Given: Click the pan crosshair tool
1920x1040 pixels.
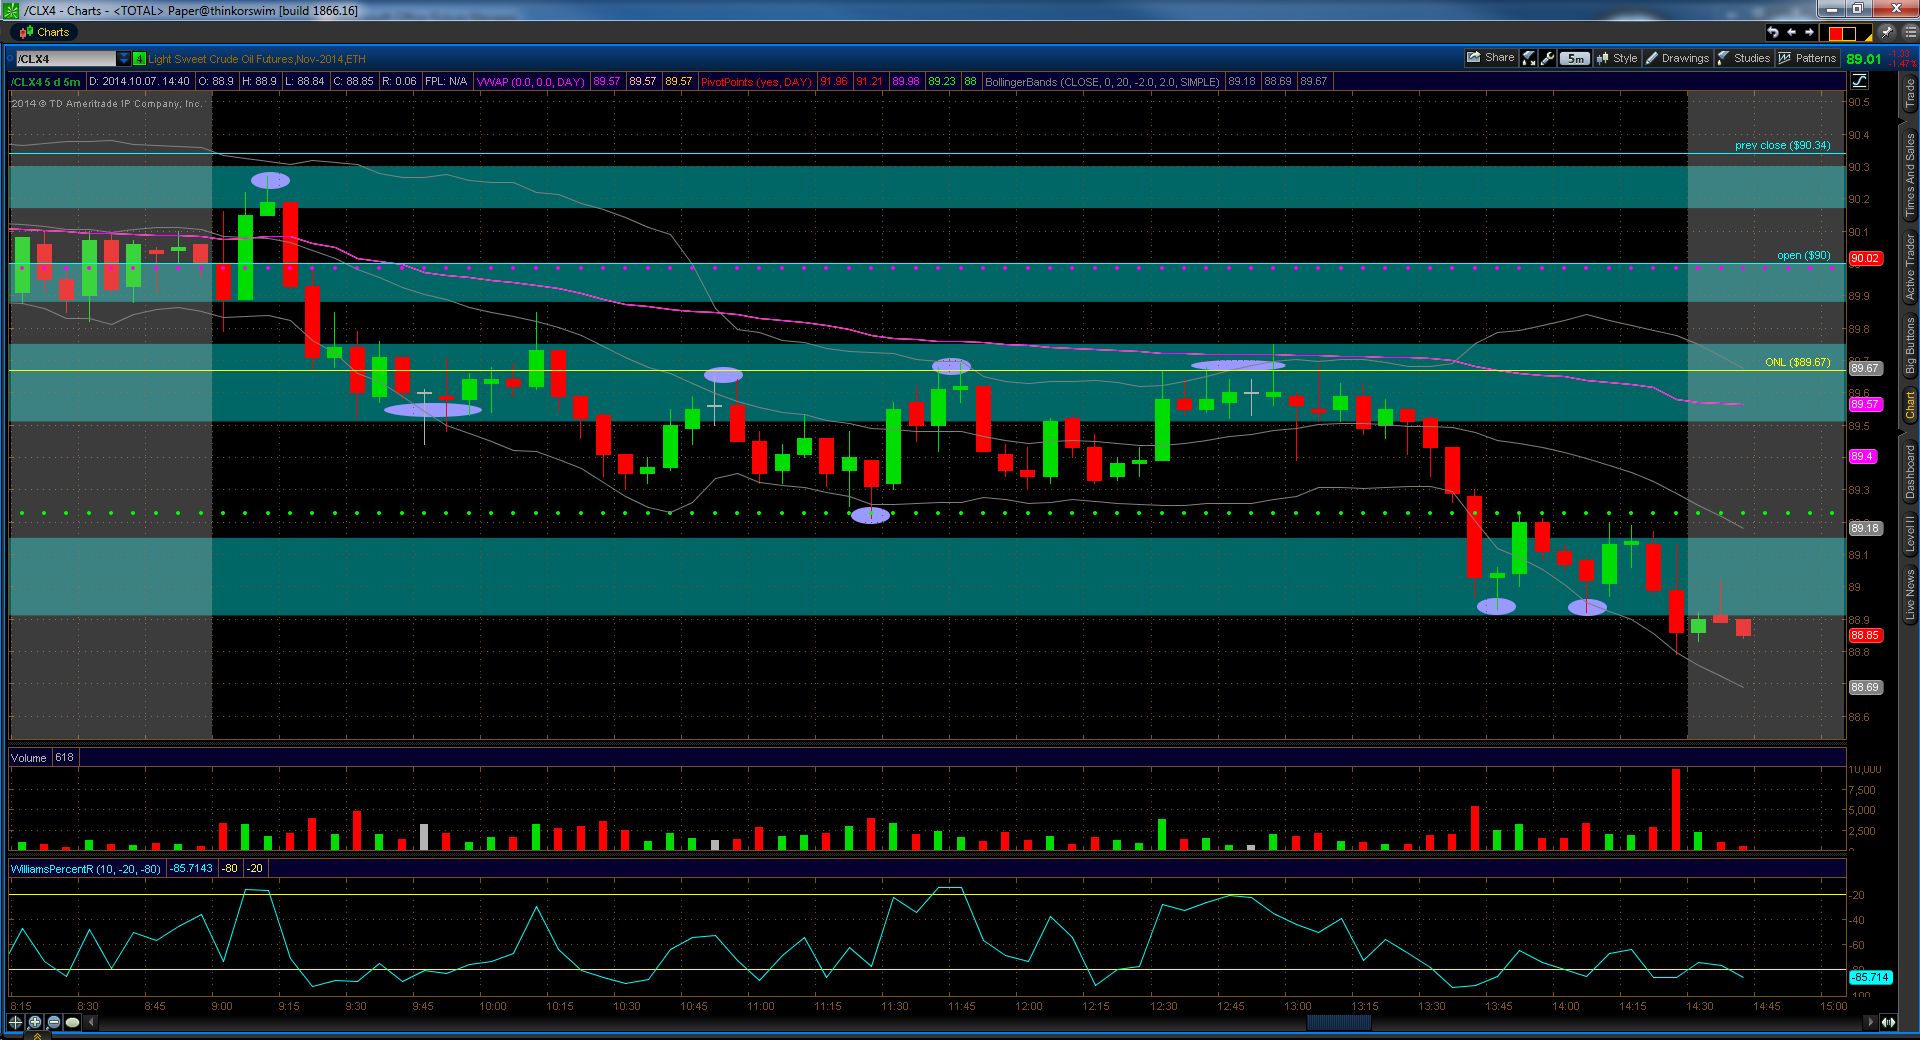Looking at the screenshot, I should pos(15,1022).
